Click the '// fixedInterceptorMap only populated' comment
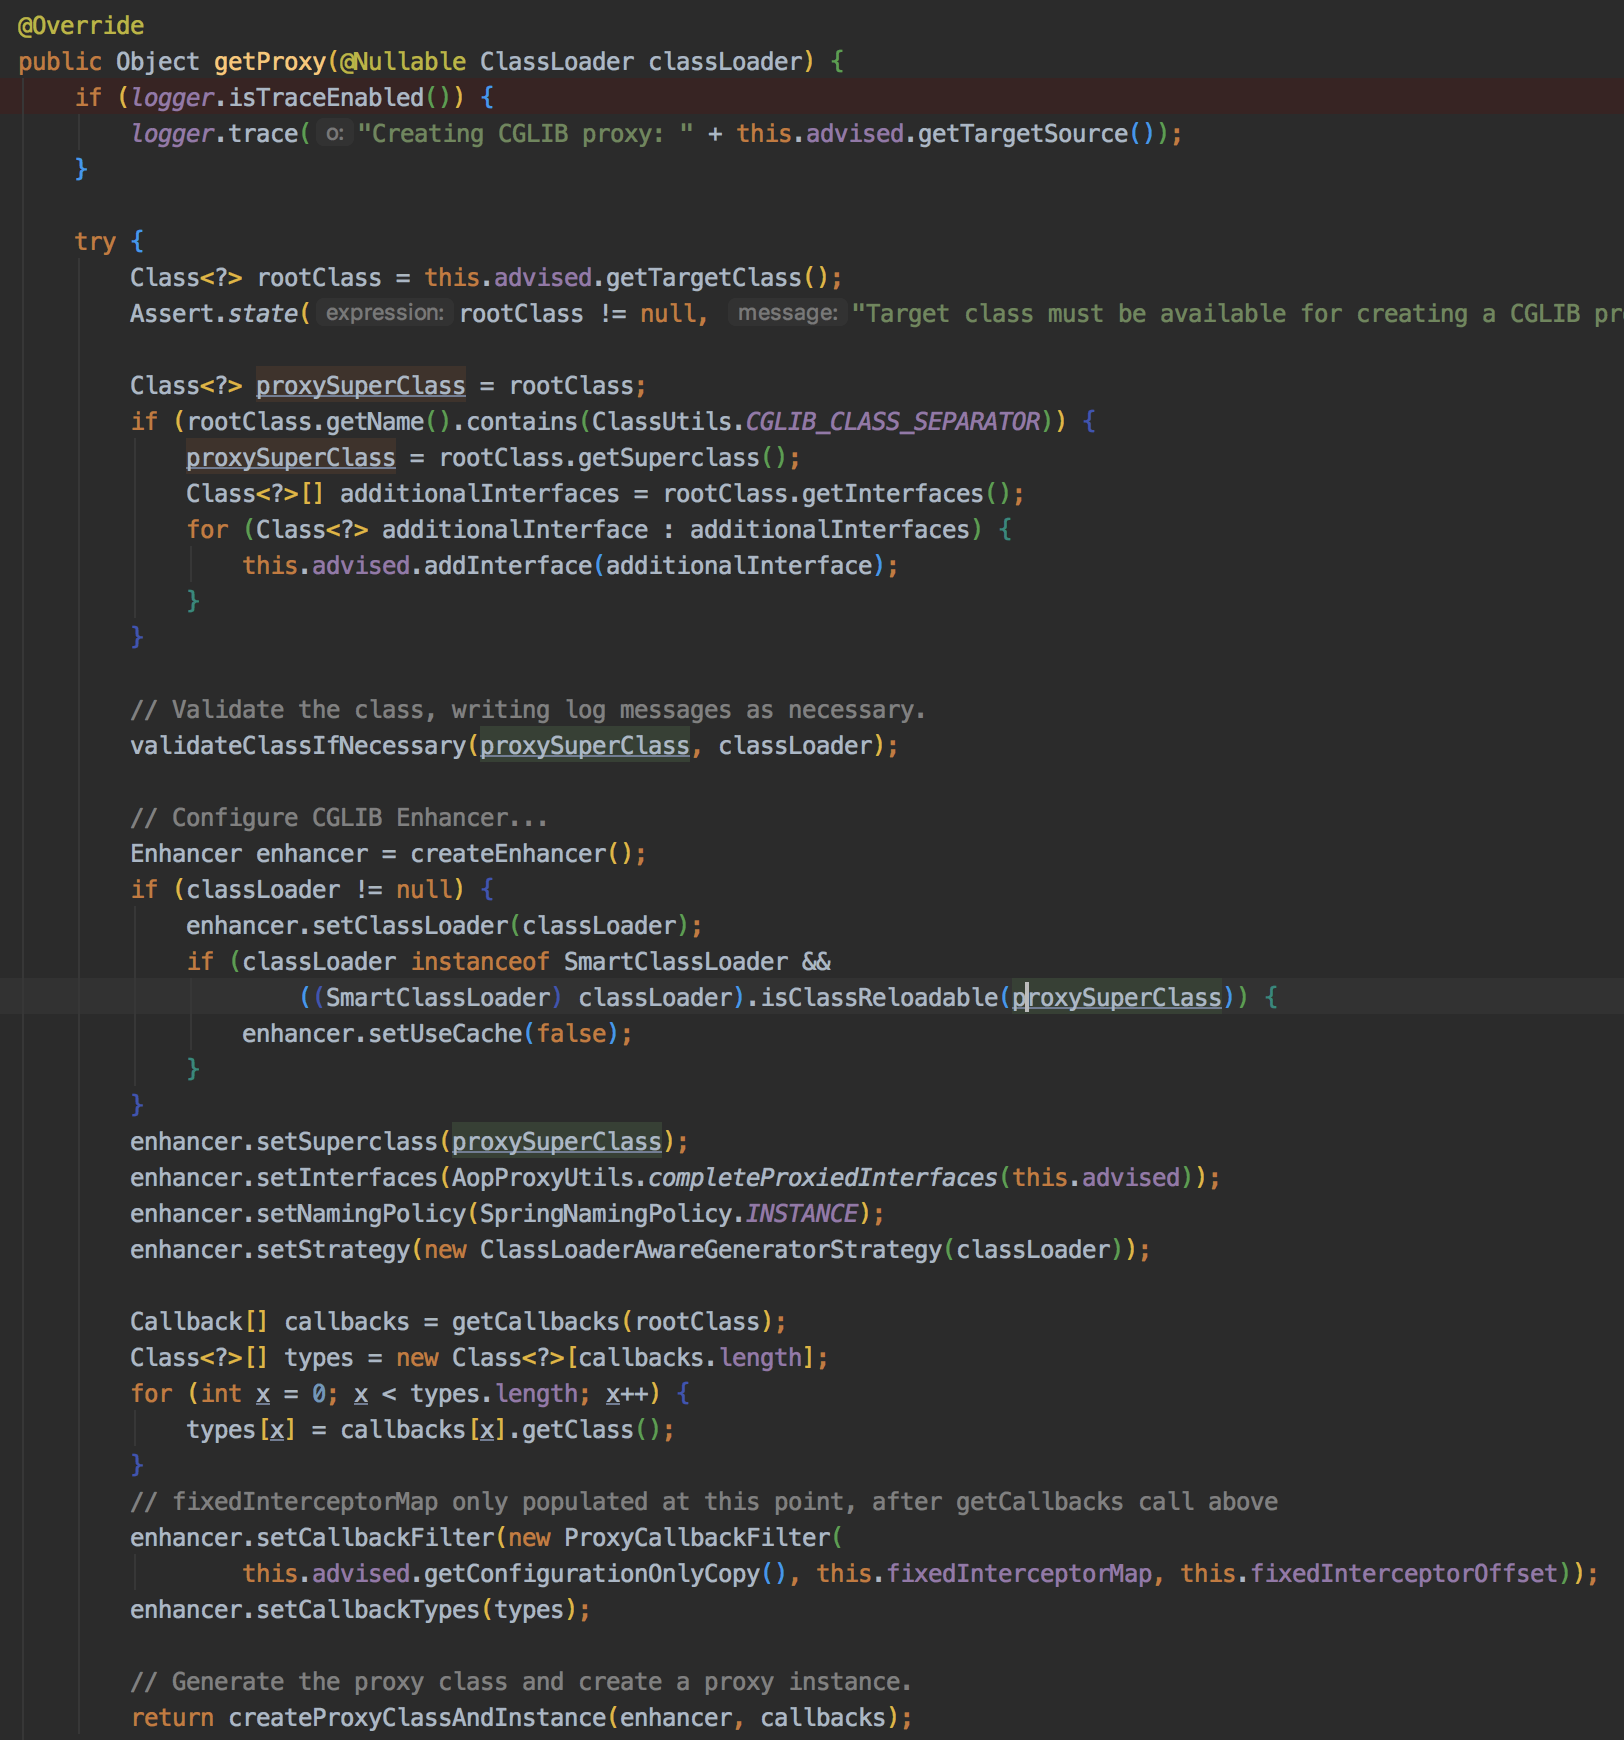 [x=704, y=1501]
